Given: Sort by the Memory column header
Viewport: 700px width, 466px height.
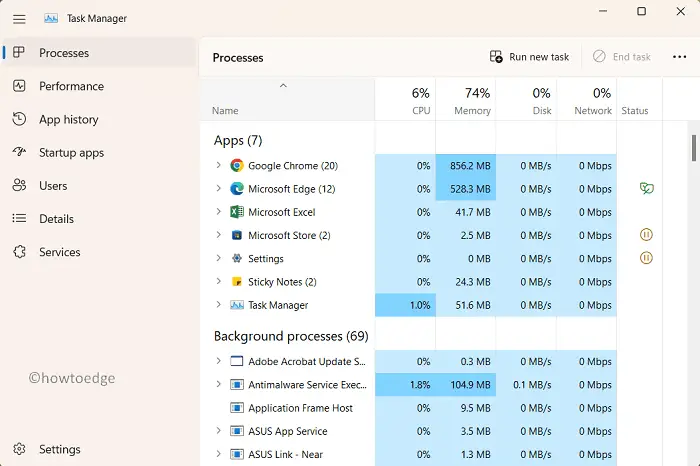Looking at the screenshot, I should click(x=466, y=100).
